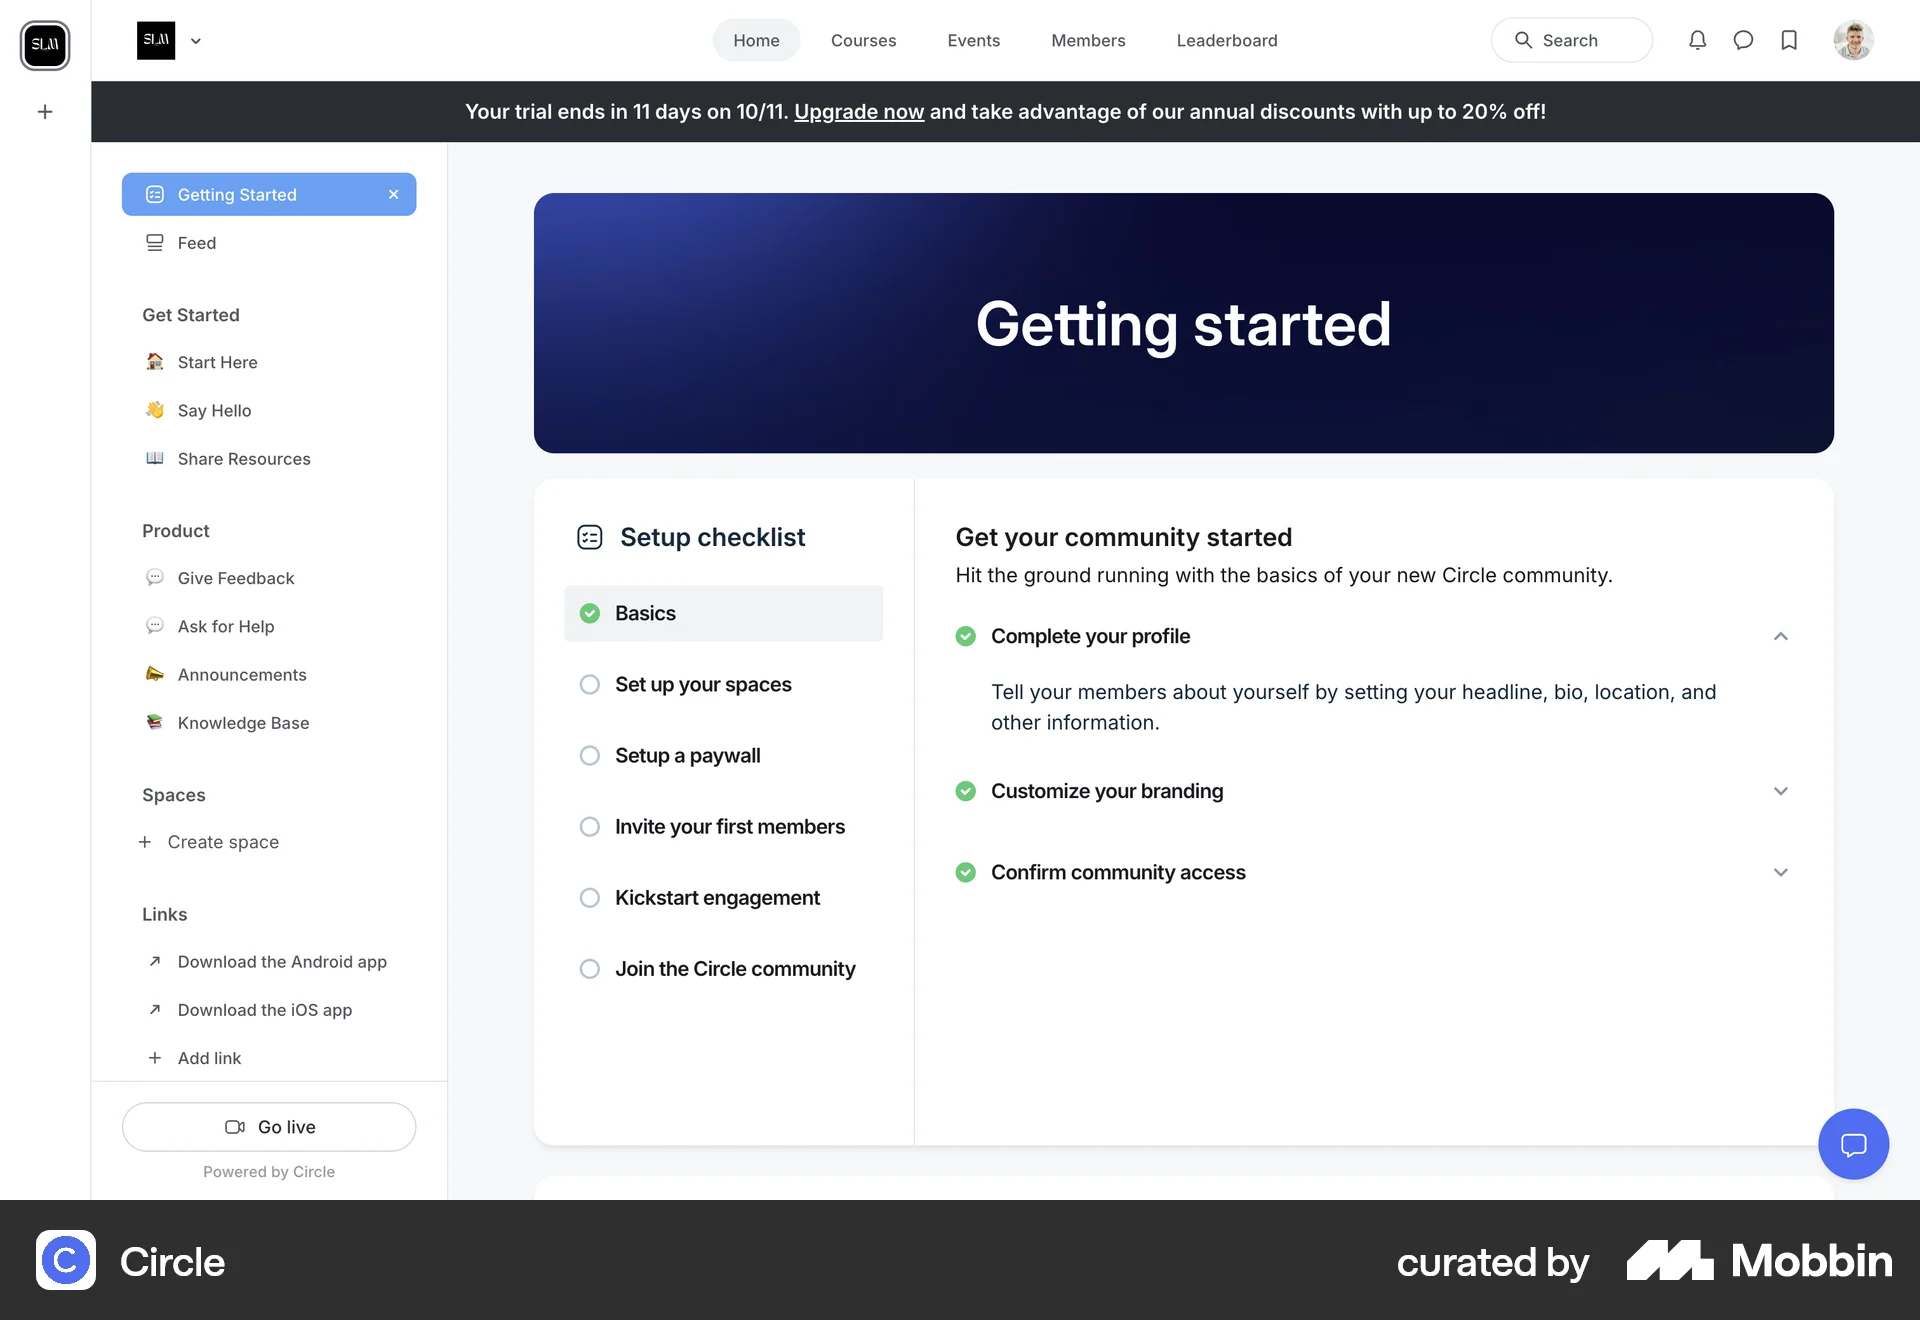Open your profile avatar menu
1920x1320 pixels.
1854,40
